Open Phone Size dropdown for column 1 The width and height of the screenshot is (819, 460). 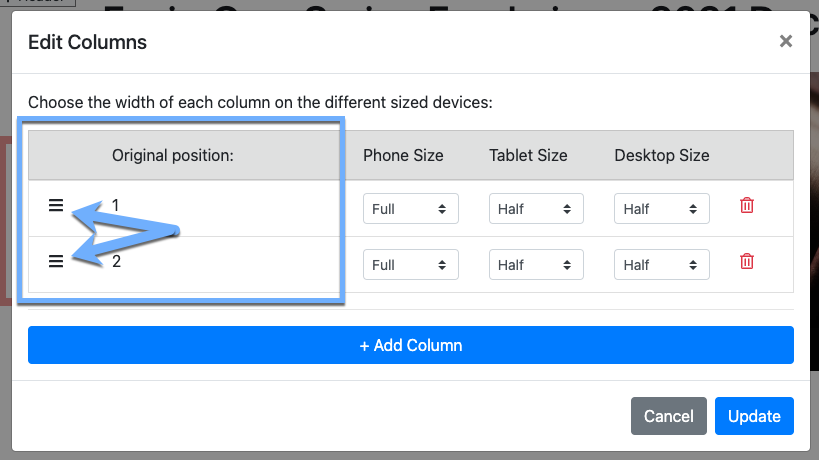tap(410, 209)
